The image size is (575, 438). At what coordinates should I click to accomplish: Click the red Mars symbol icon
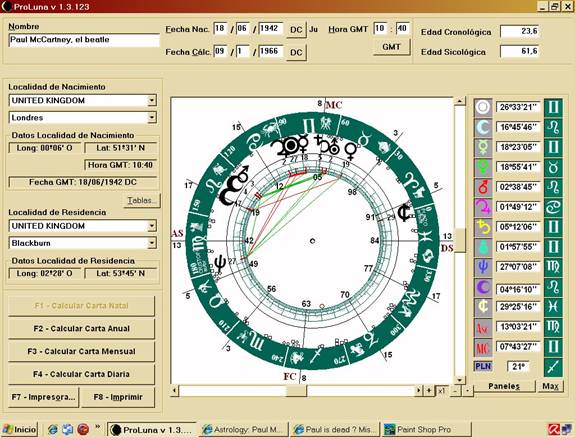(x=483, y=187)
